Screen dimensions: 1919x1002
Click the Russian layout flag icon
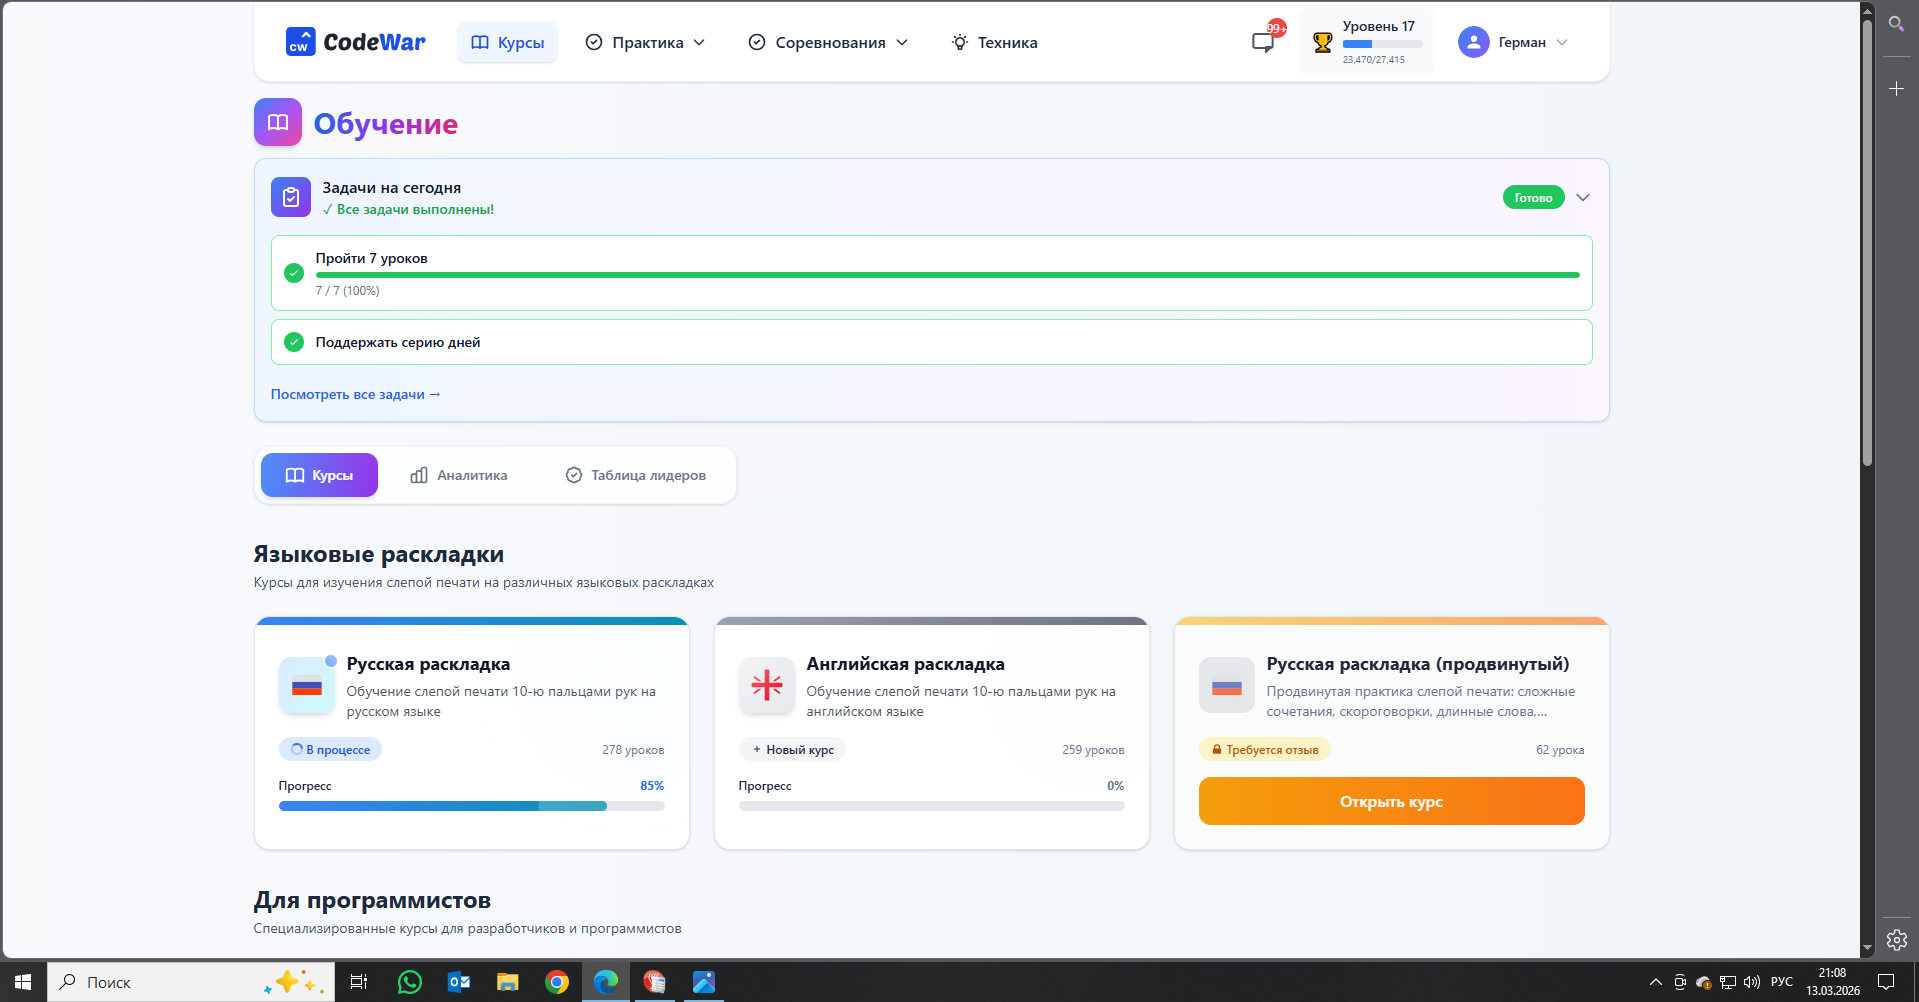(307, 686)
